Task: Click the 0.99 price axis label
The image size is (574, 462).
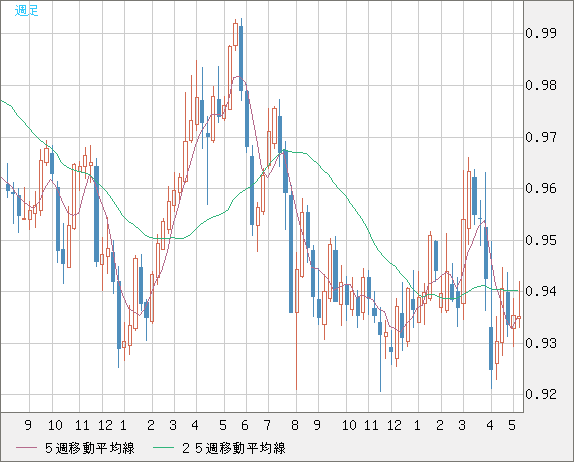Action: click(541, 33)
